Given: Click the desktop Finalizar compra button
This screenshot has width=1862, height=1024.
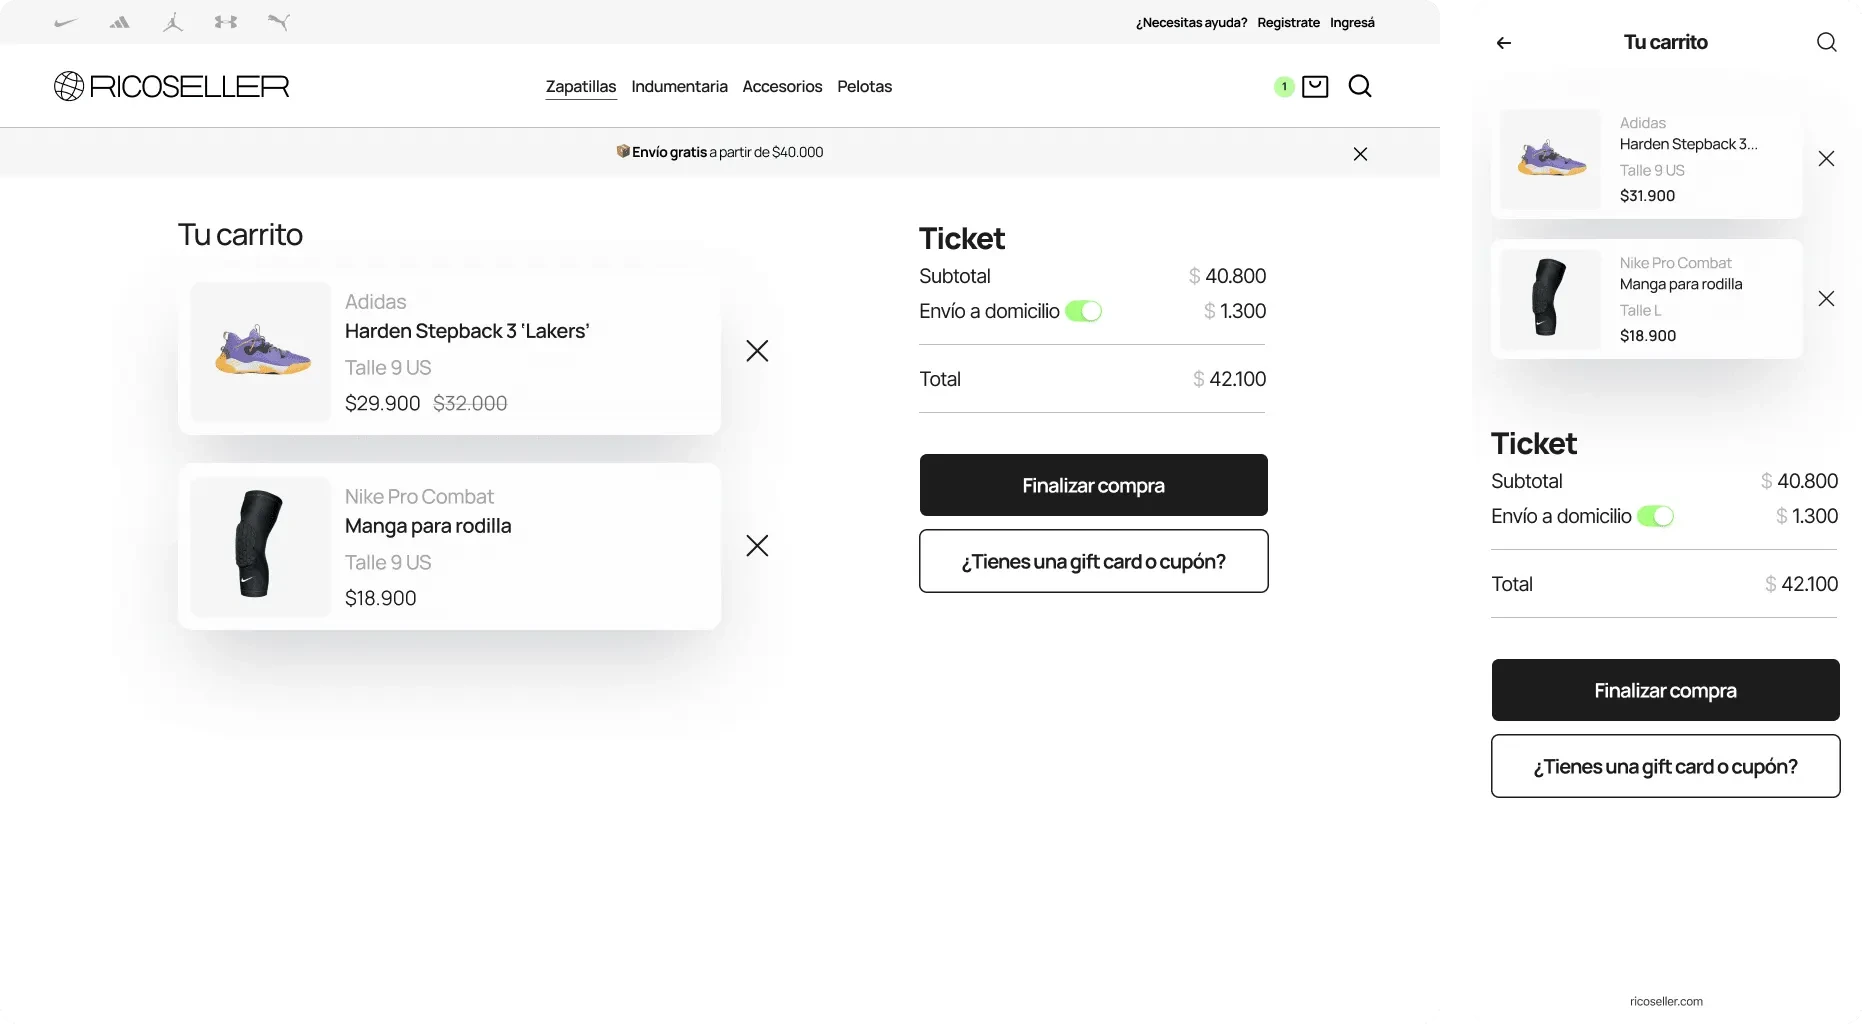Looking at the screenshot, I should 1093,486.
